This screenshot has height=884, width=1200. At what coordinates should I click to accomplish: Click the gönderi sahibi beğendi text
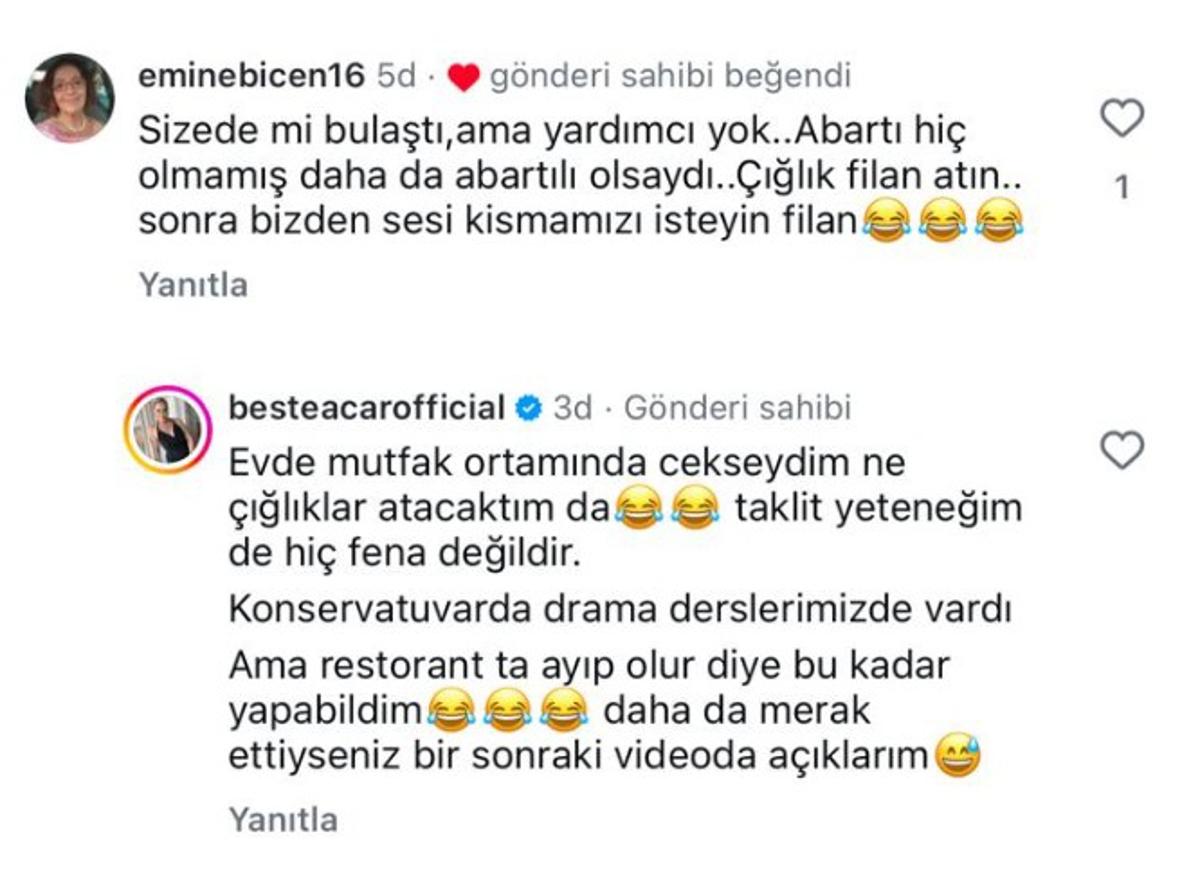point(669,76)
